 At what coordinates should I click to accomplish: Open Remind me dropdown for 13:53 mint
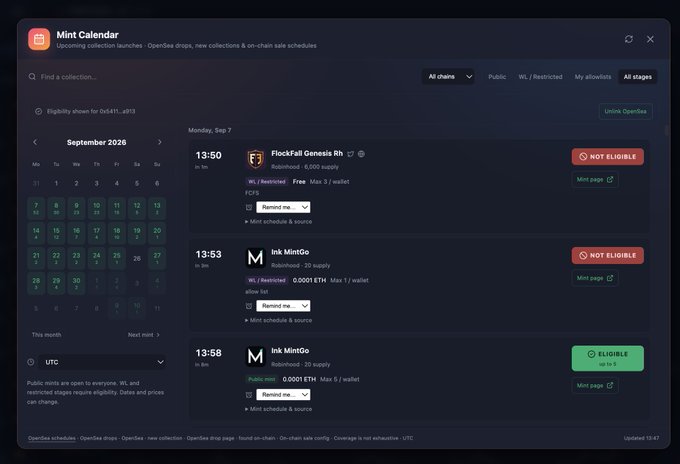283,306
